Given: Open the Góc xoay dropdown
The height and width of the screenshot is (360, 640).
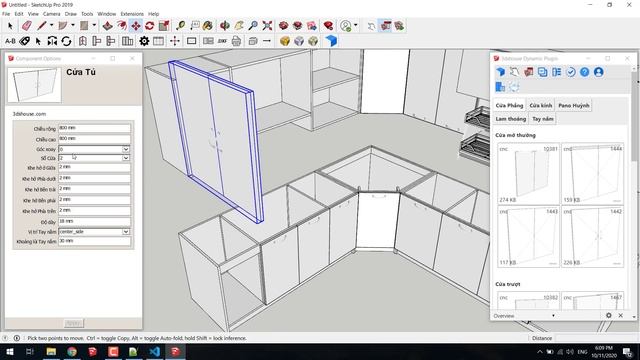Looking at the screenshot, I should pos(126,149).
